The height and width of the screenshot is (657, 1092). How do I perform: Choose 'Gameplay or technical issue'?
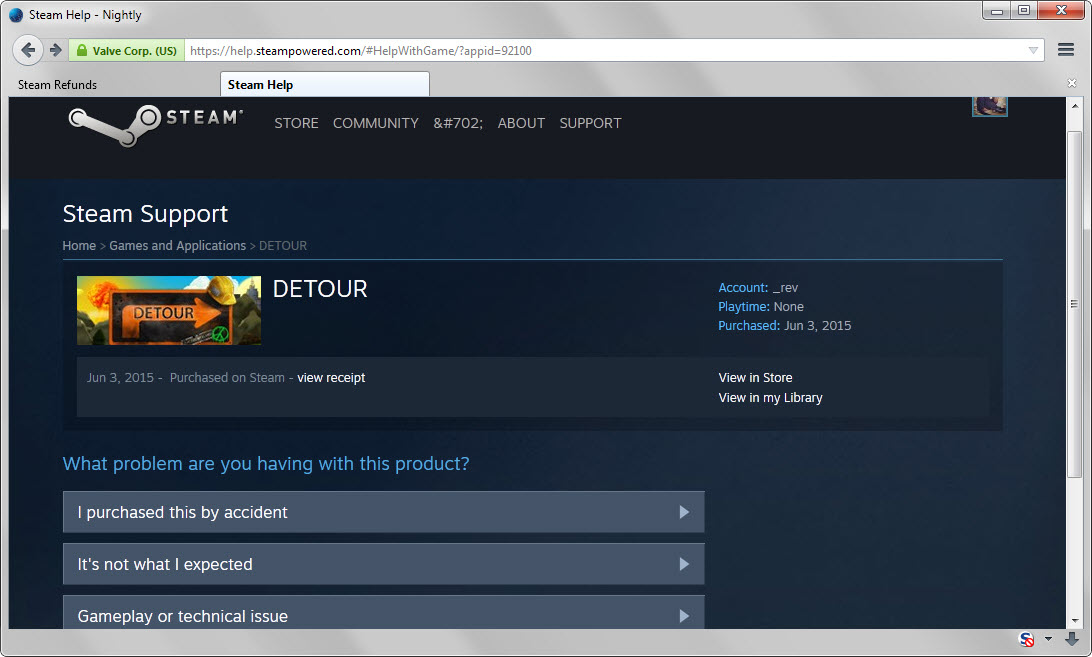tap(384, 612)
